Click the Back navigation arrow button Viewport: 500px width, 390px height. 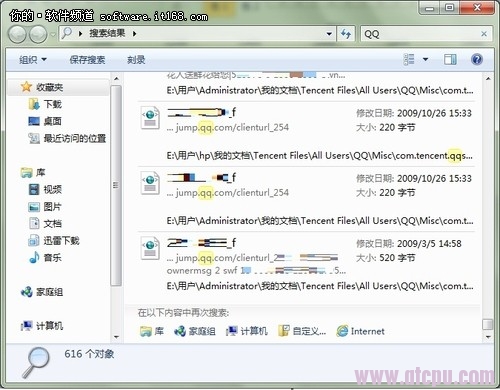click(17, 34)
